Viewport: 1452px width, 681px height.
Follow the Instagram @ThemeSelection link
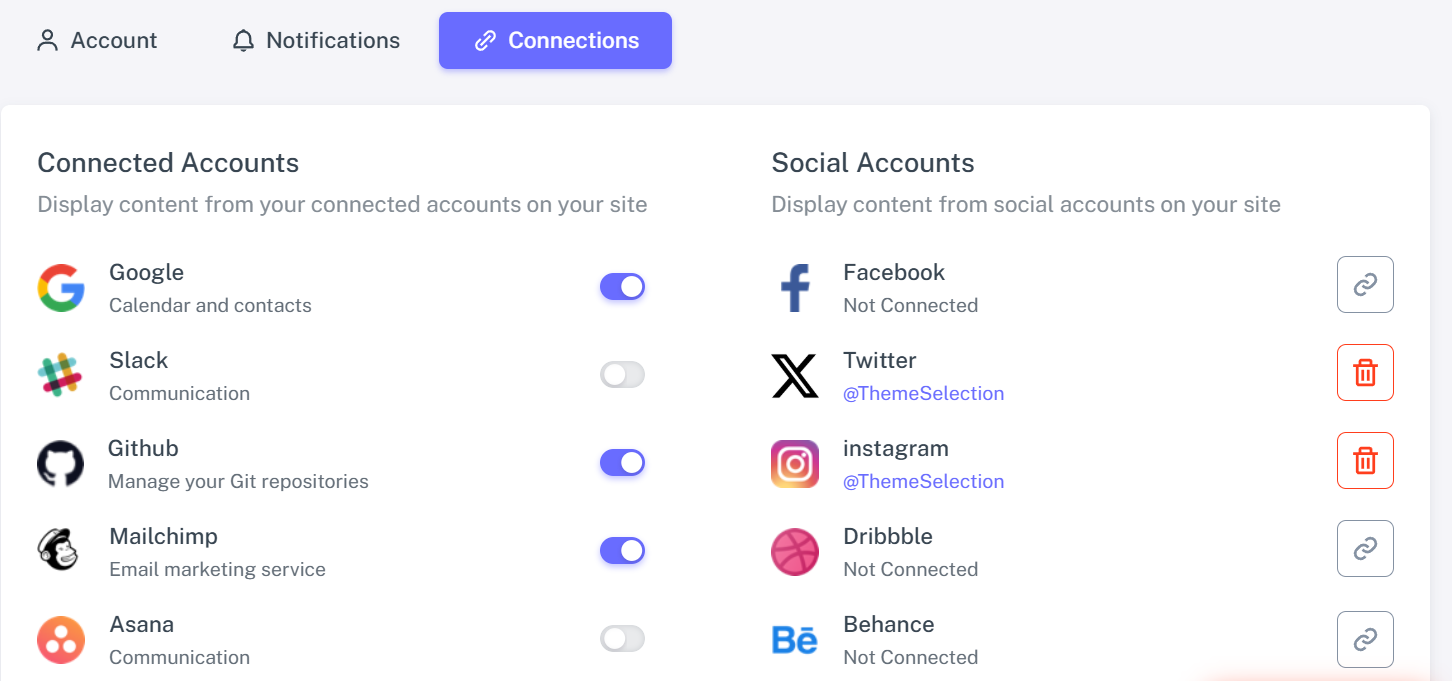[923, 482]
